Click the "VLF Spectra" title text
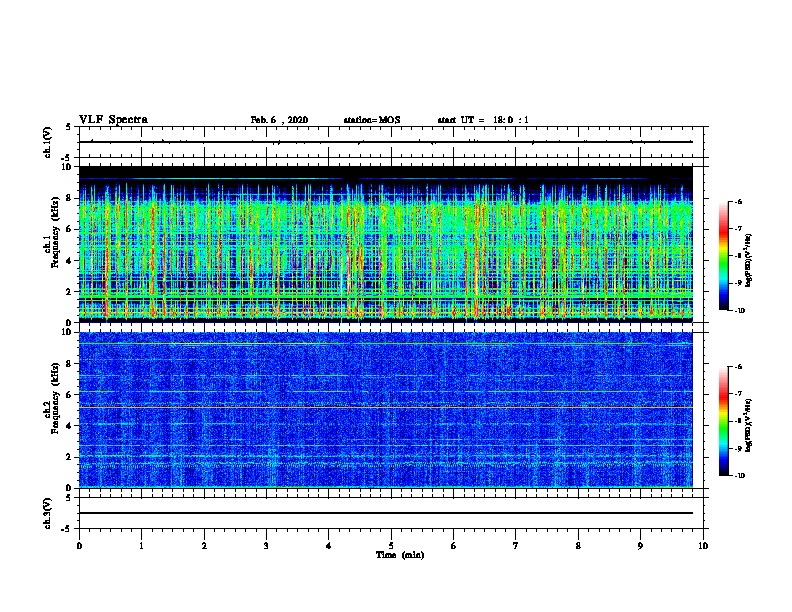This screenshot has width=792, height=612. pos(113,120)
